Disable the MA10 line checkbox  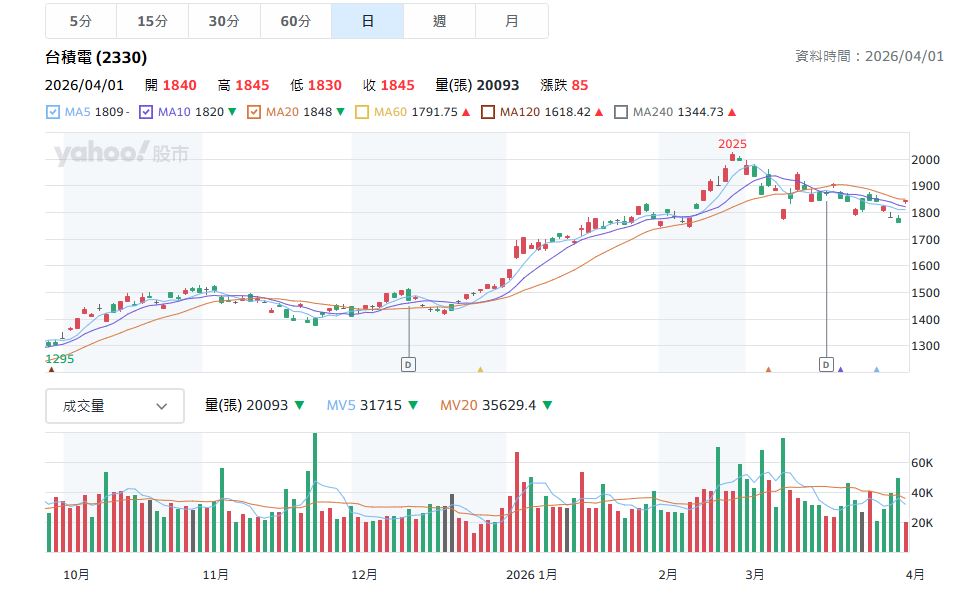click(147, 112)
